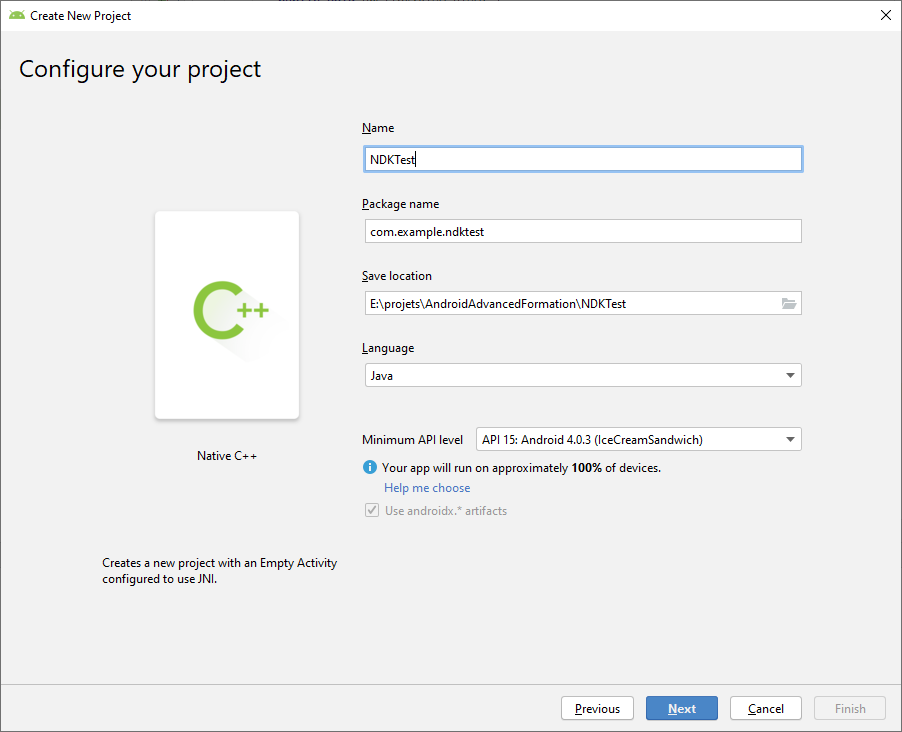Click the Package name label text

click(x=400, y=204)
